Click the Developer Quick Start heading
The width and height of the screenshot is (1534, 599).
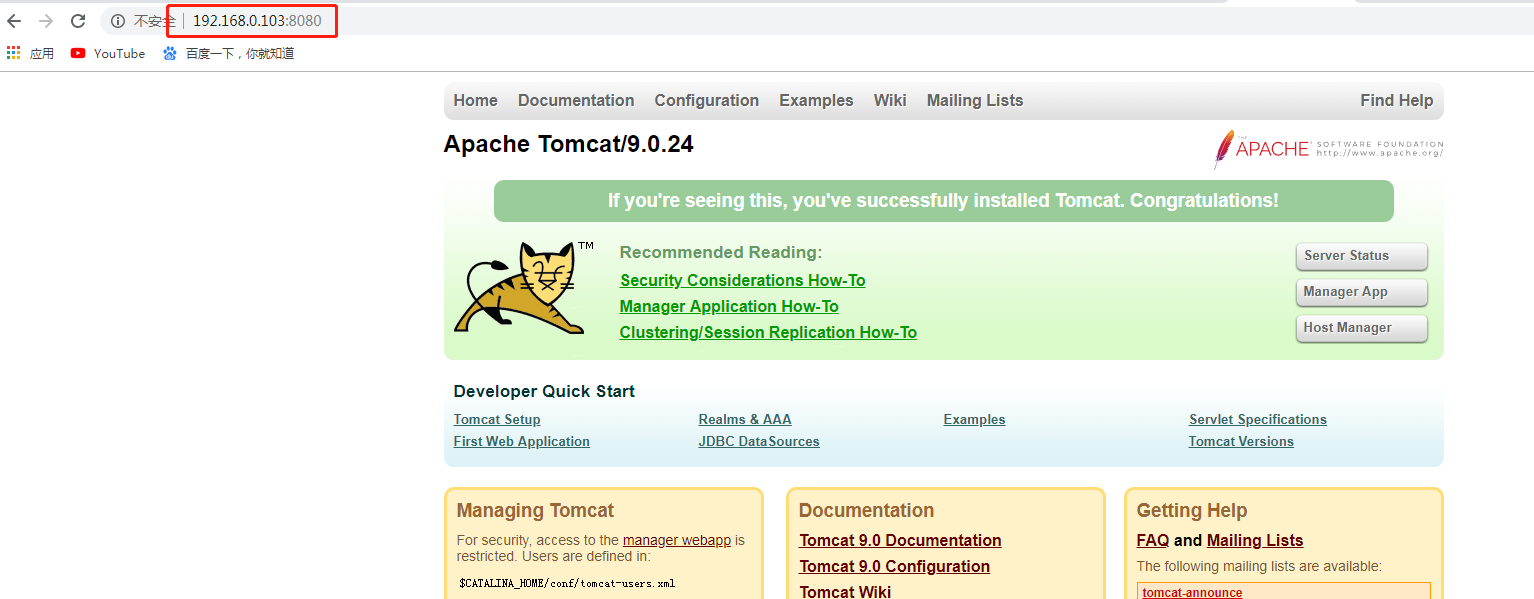click(544, 391)
